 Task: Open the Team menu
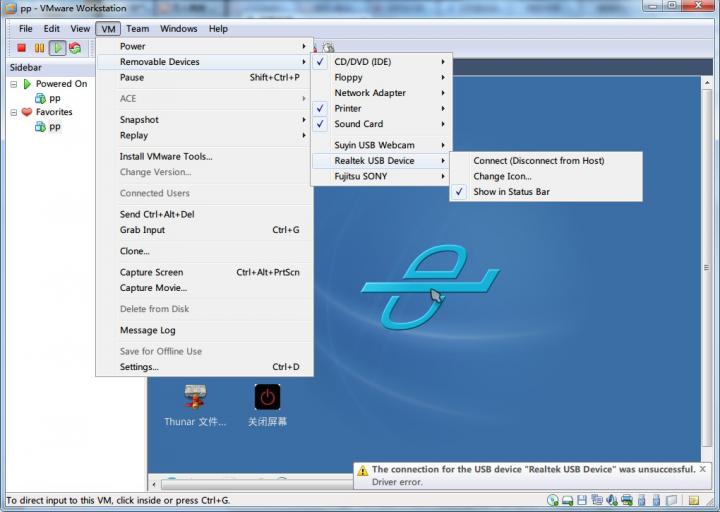pos(137,29)
